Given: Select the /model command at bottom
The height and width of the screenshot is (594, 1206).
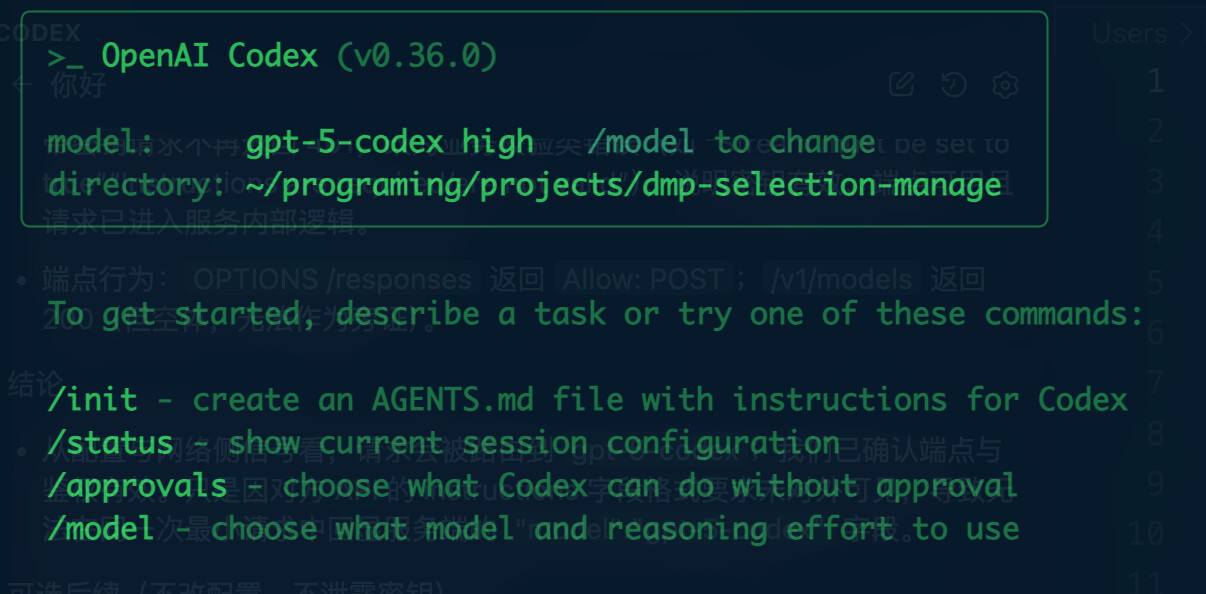Looking at the screenshot, I should 101,528.
